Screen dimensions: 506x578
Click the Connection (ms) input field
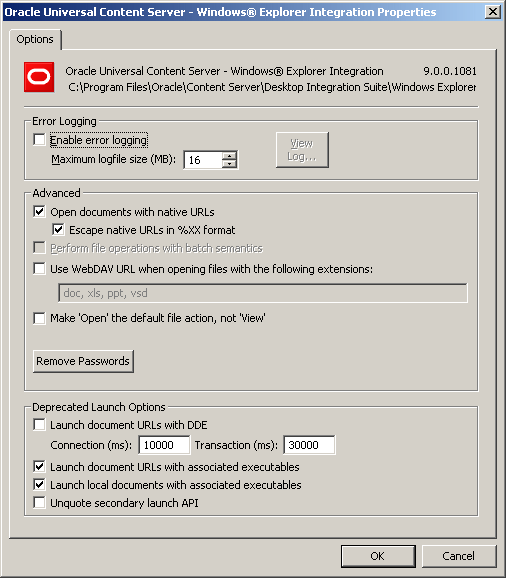[164, 445]
